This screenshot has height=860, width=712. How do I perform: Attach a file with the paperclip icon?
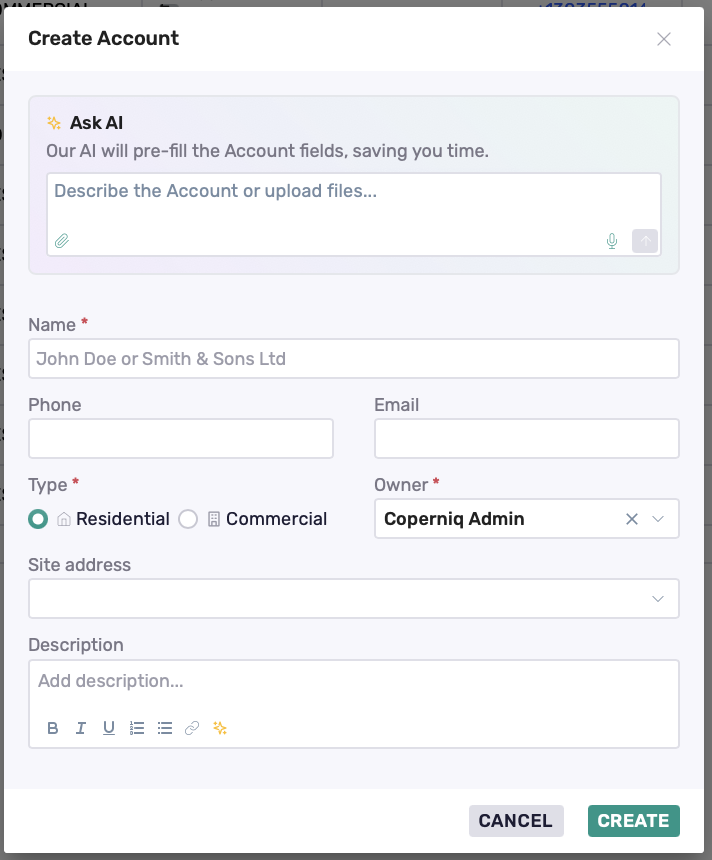click(62, 241)
